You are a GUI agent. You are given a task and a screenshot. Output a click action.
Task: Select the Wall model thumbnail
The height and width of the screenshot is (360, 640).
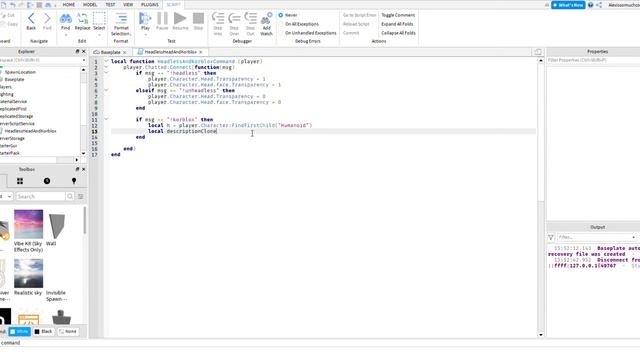56,226
